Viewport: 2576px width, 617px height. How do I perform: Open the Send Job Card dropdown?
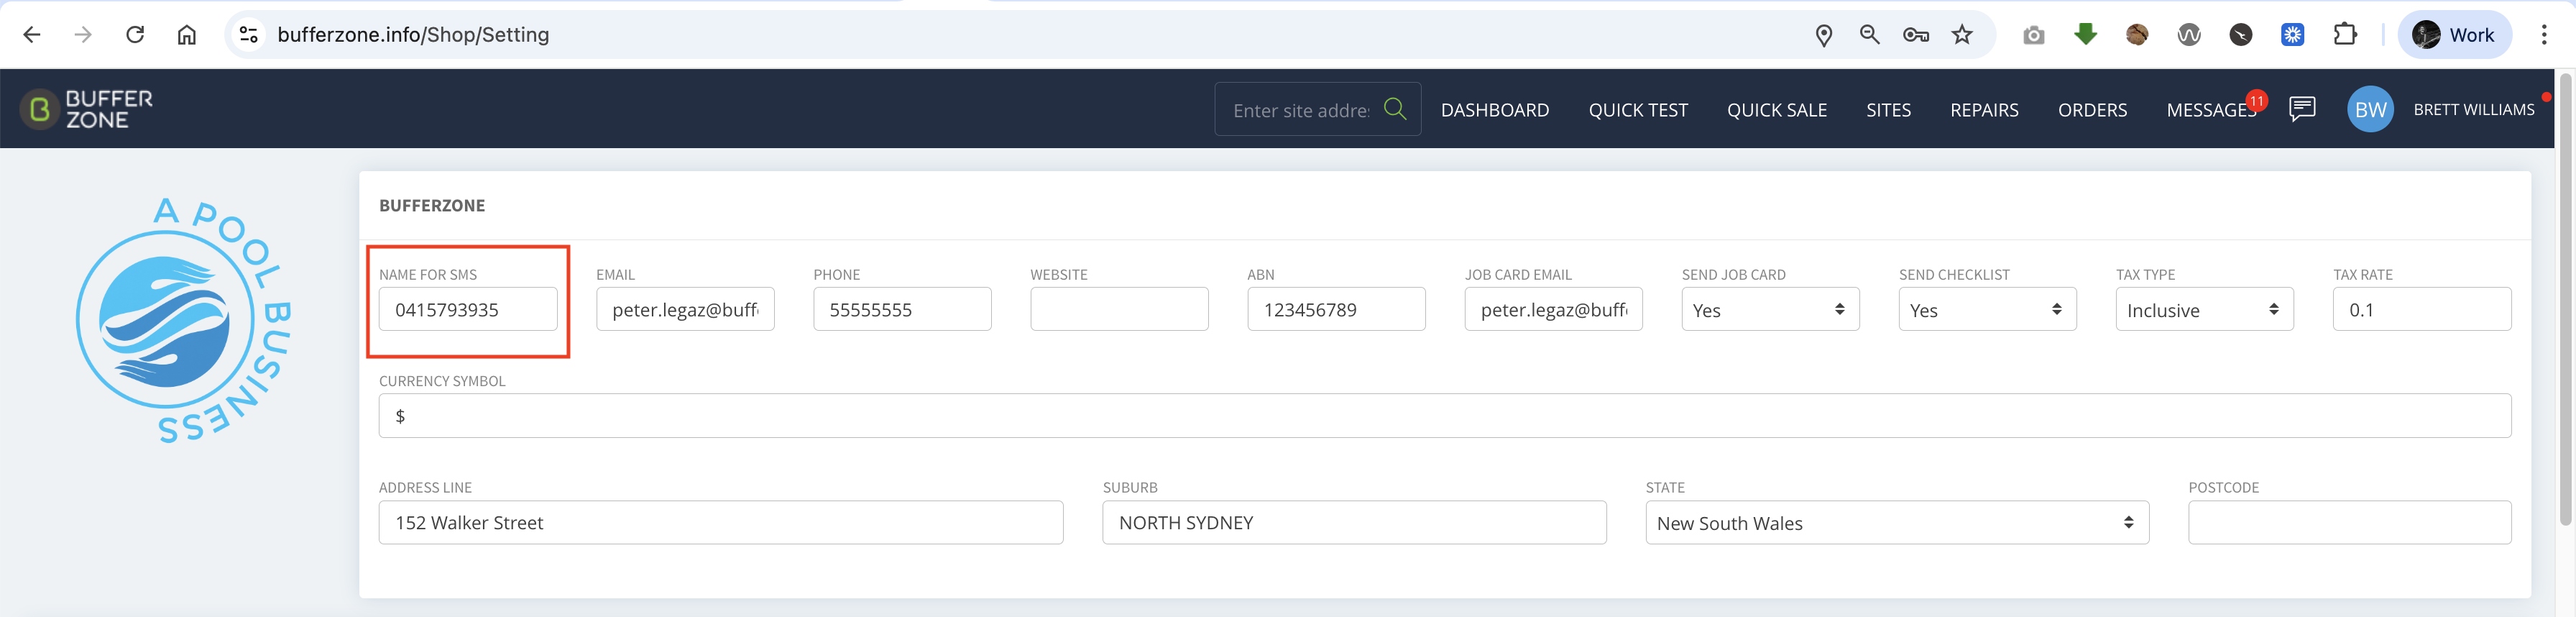(1770, 310)
